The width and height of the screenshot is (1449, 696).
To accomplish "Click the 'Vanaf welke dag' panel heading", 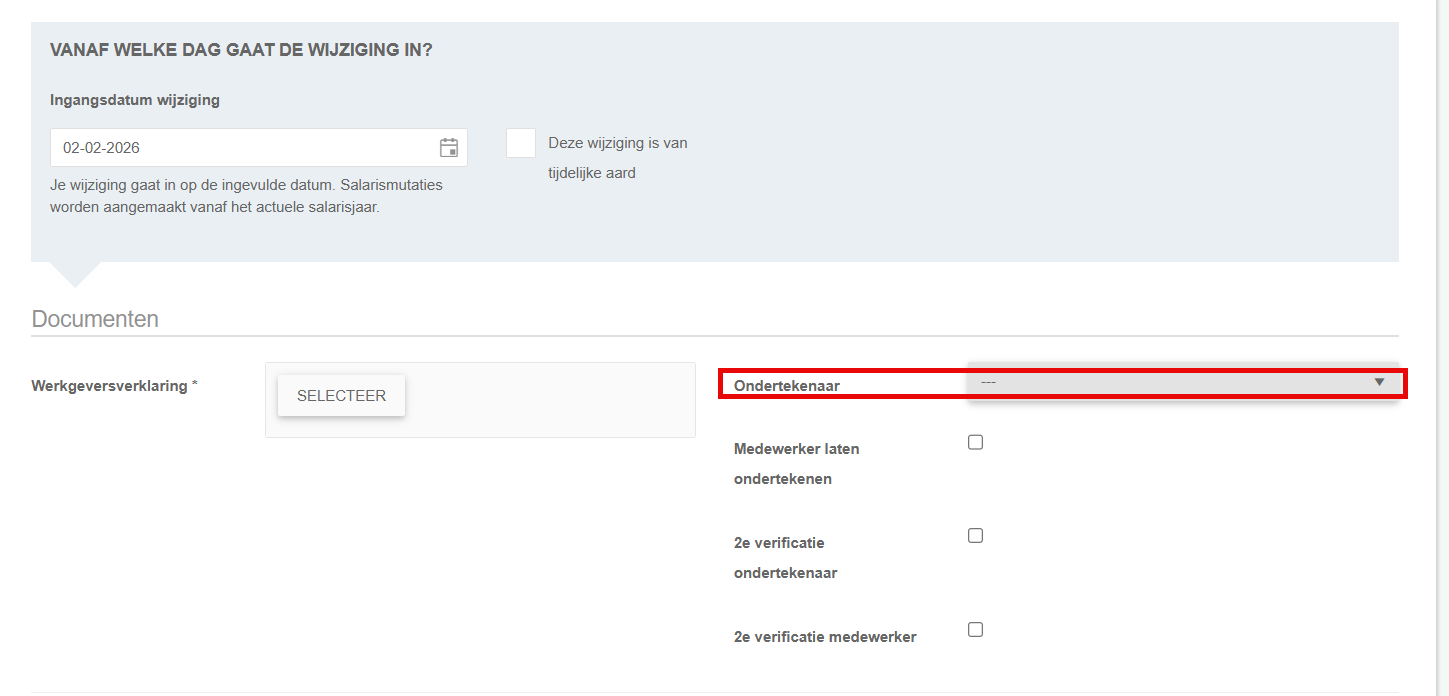I will pyautogui.click(x=241, y=50).
